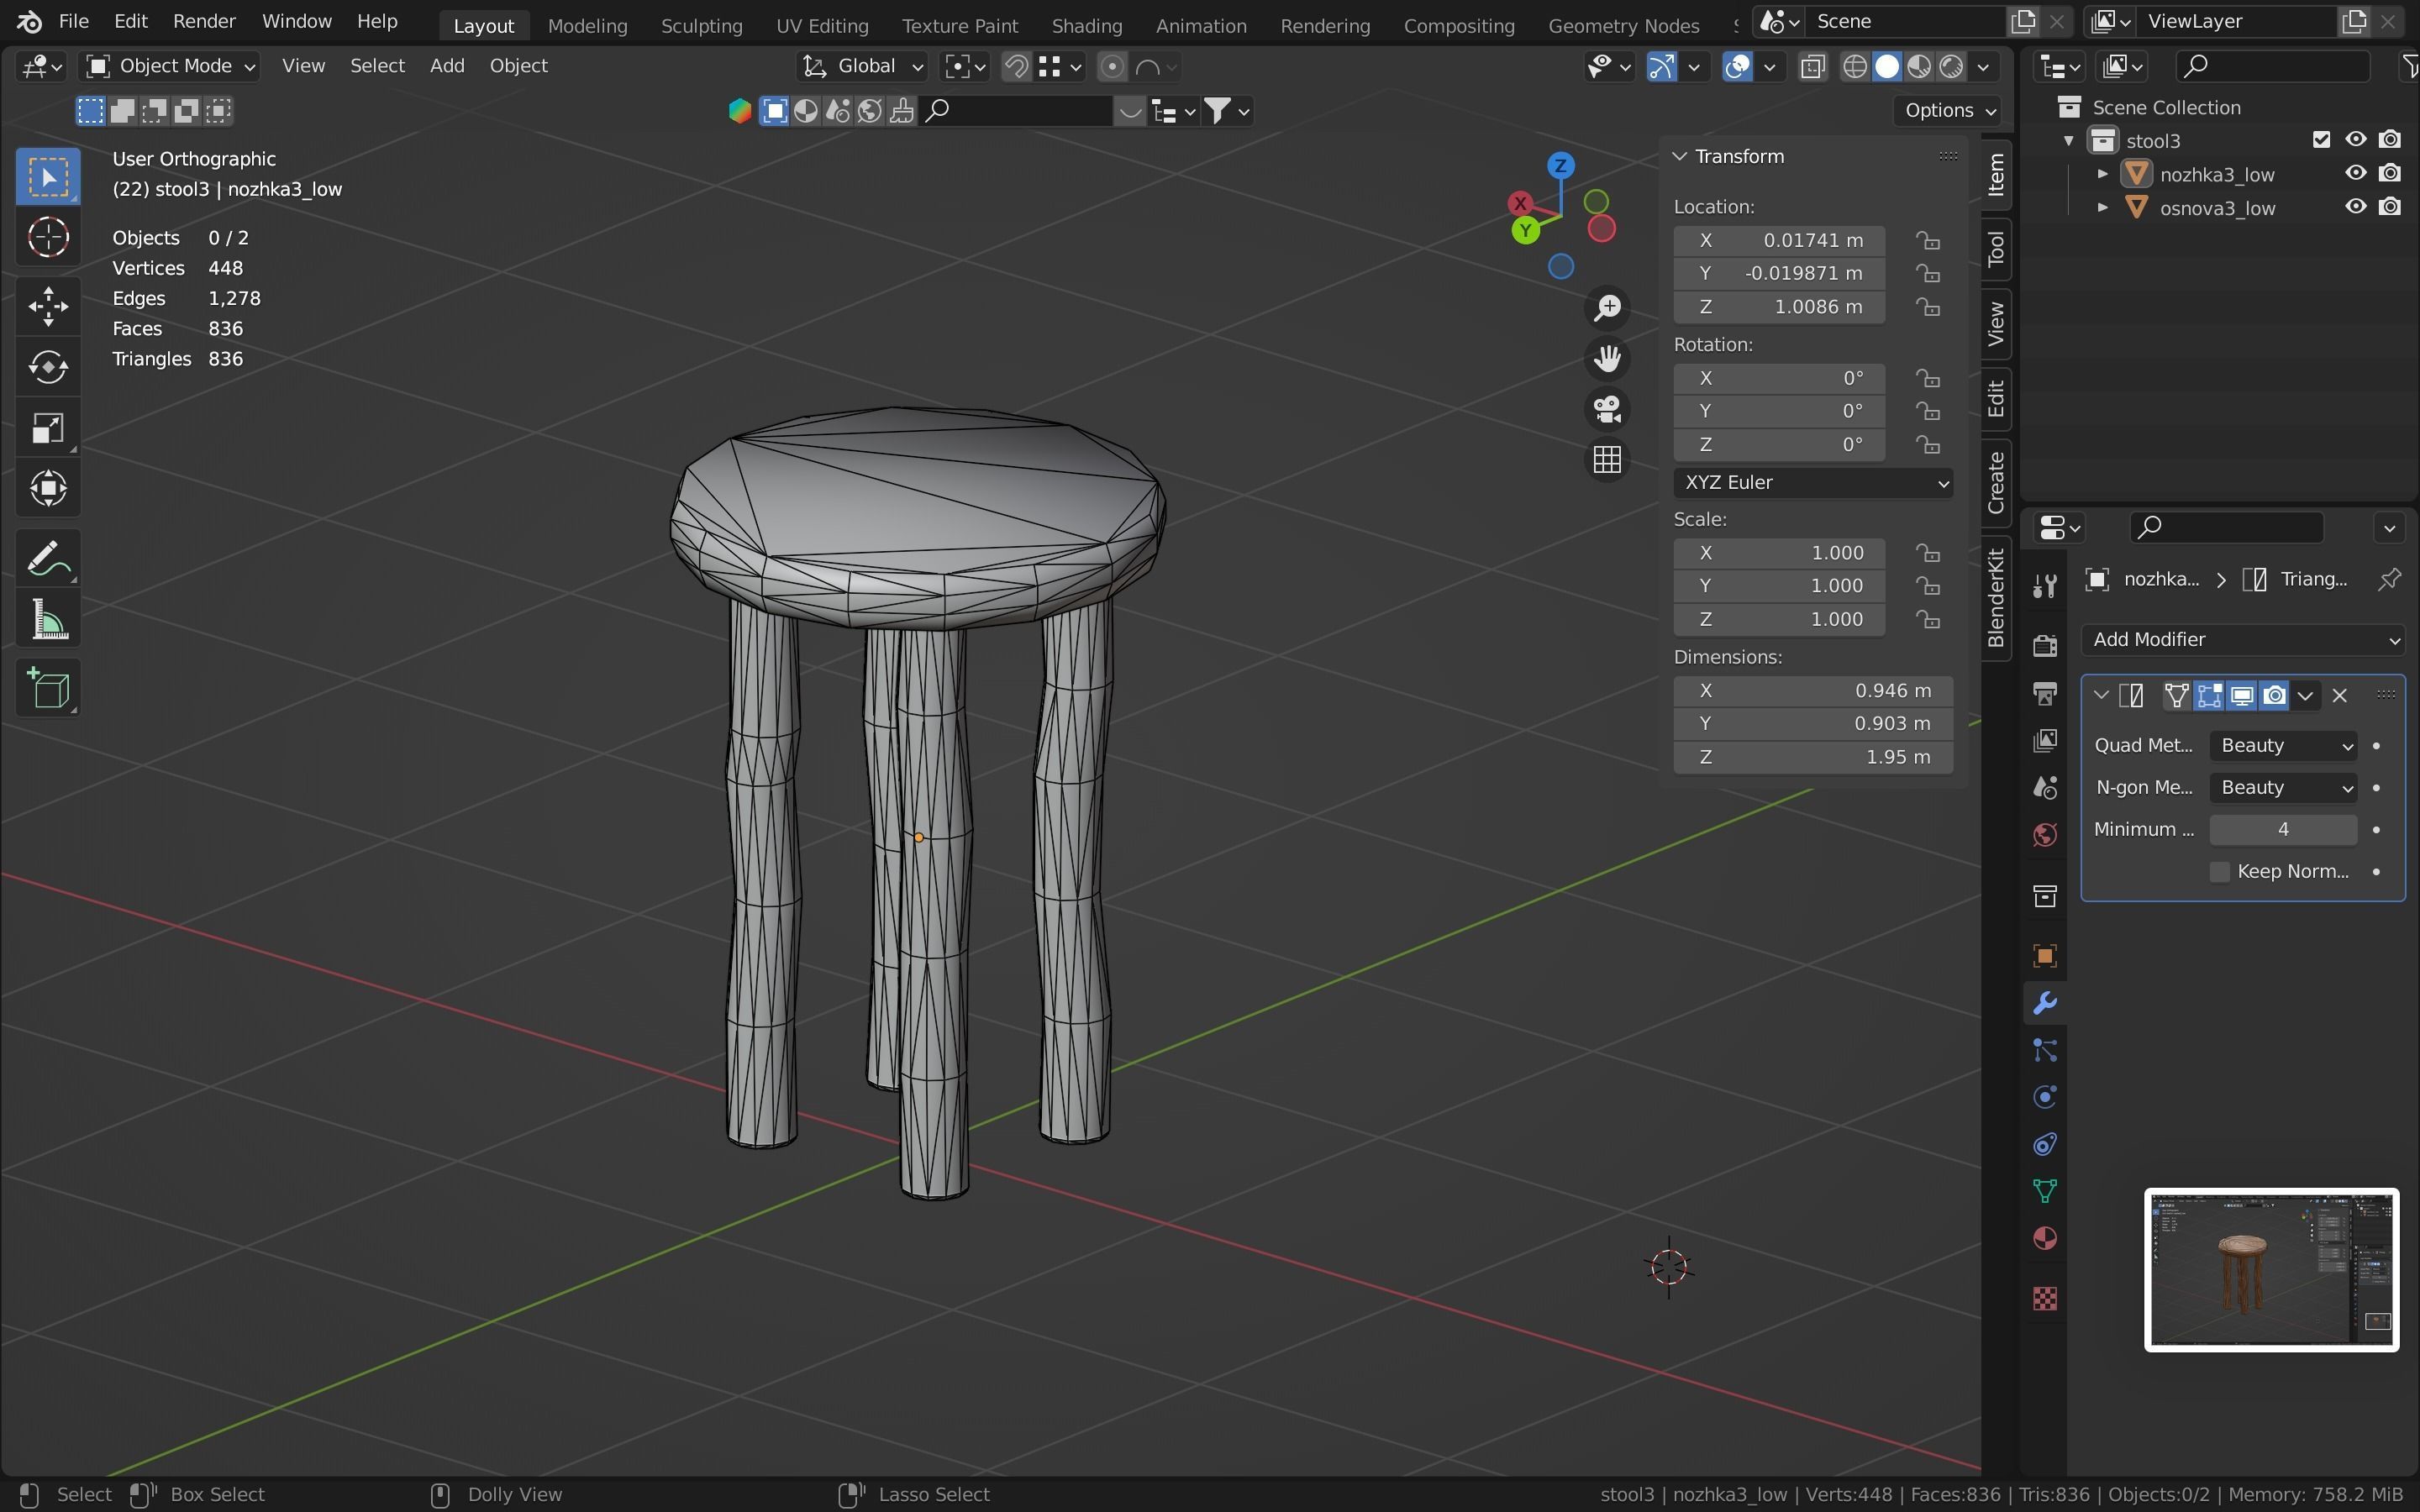
Task: Click the Pan view hand icon
Action: (x=1607, y=358)
